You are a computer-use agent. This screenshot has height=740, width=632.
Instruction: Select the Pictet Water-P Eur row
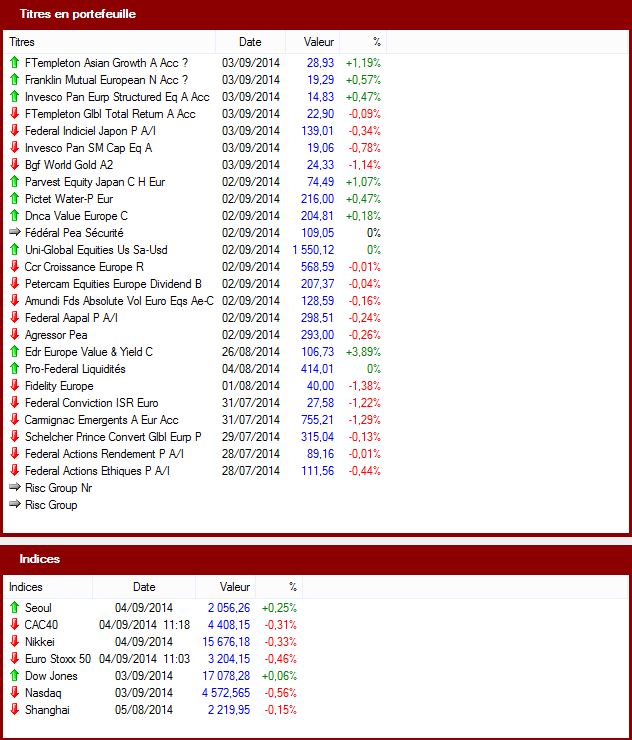[x=195, y=199]
